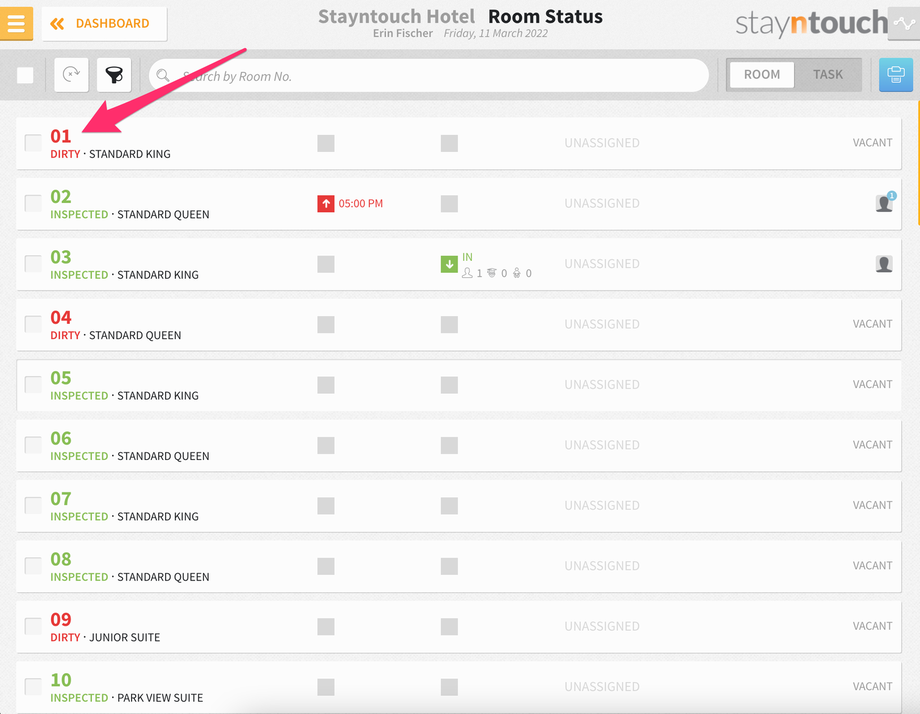Click the orange scrollbar on right edge
This screenshot has height=714, width=920.
918,163
